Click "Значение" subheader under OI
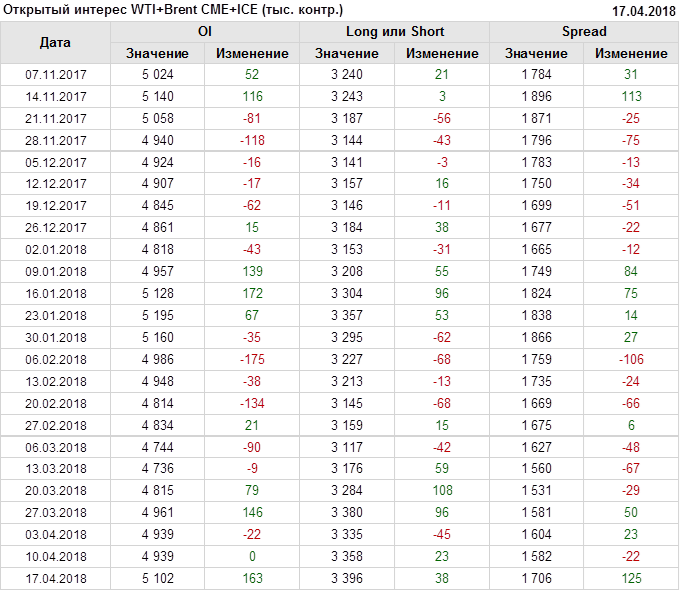The width and height of the screenshot is (680, 591). tap(157, 53)
